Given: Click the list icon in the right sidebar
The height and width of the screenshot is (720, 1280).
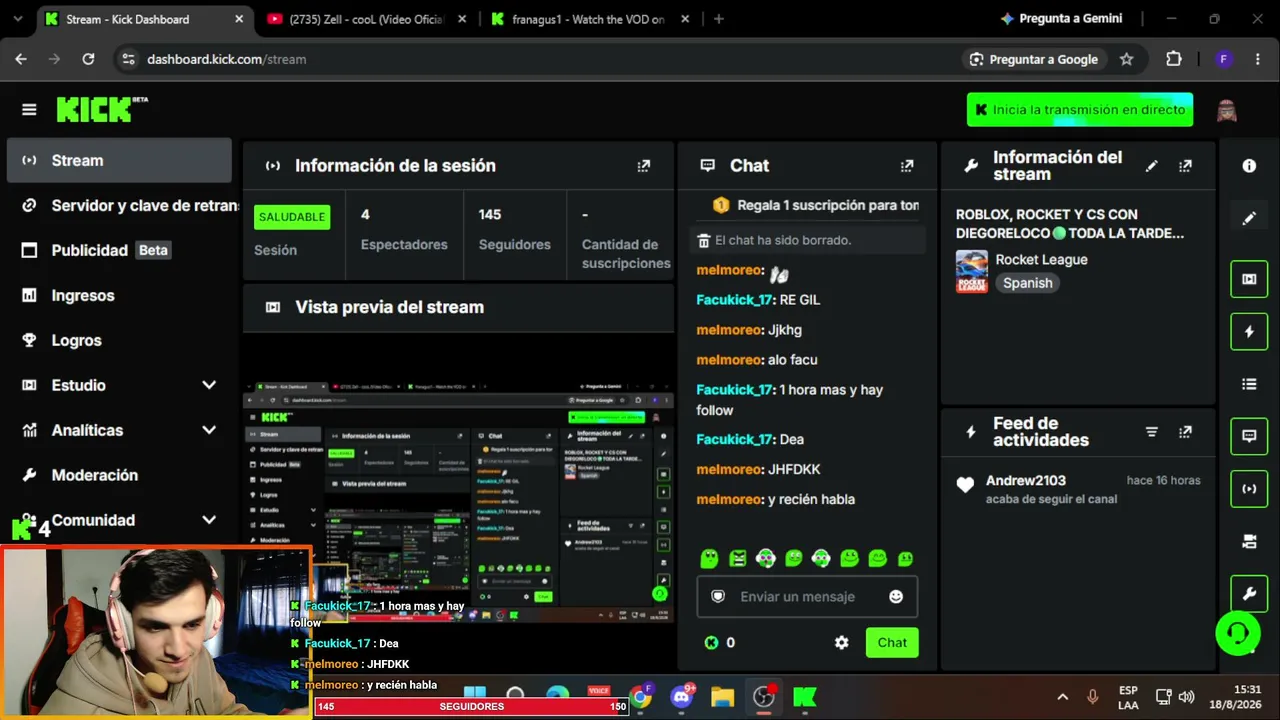Looking at the screenshot, I should pos(1249,384).
